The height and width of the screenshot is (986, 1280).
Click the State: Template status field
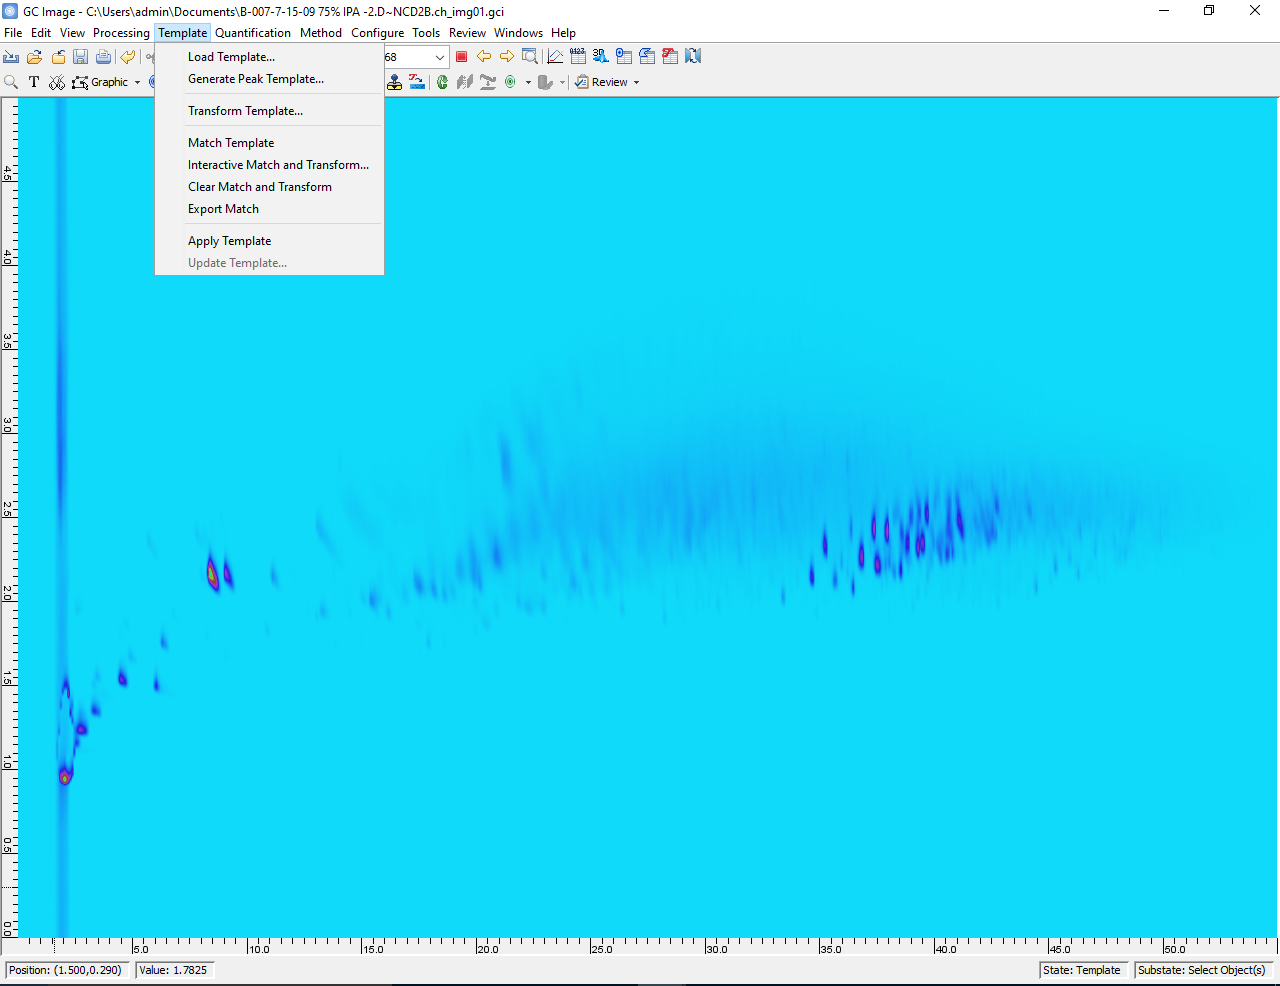coord(1082,970)
